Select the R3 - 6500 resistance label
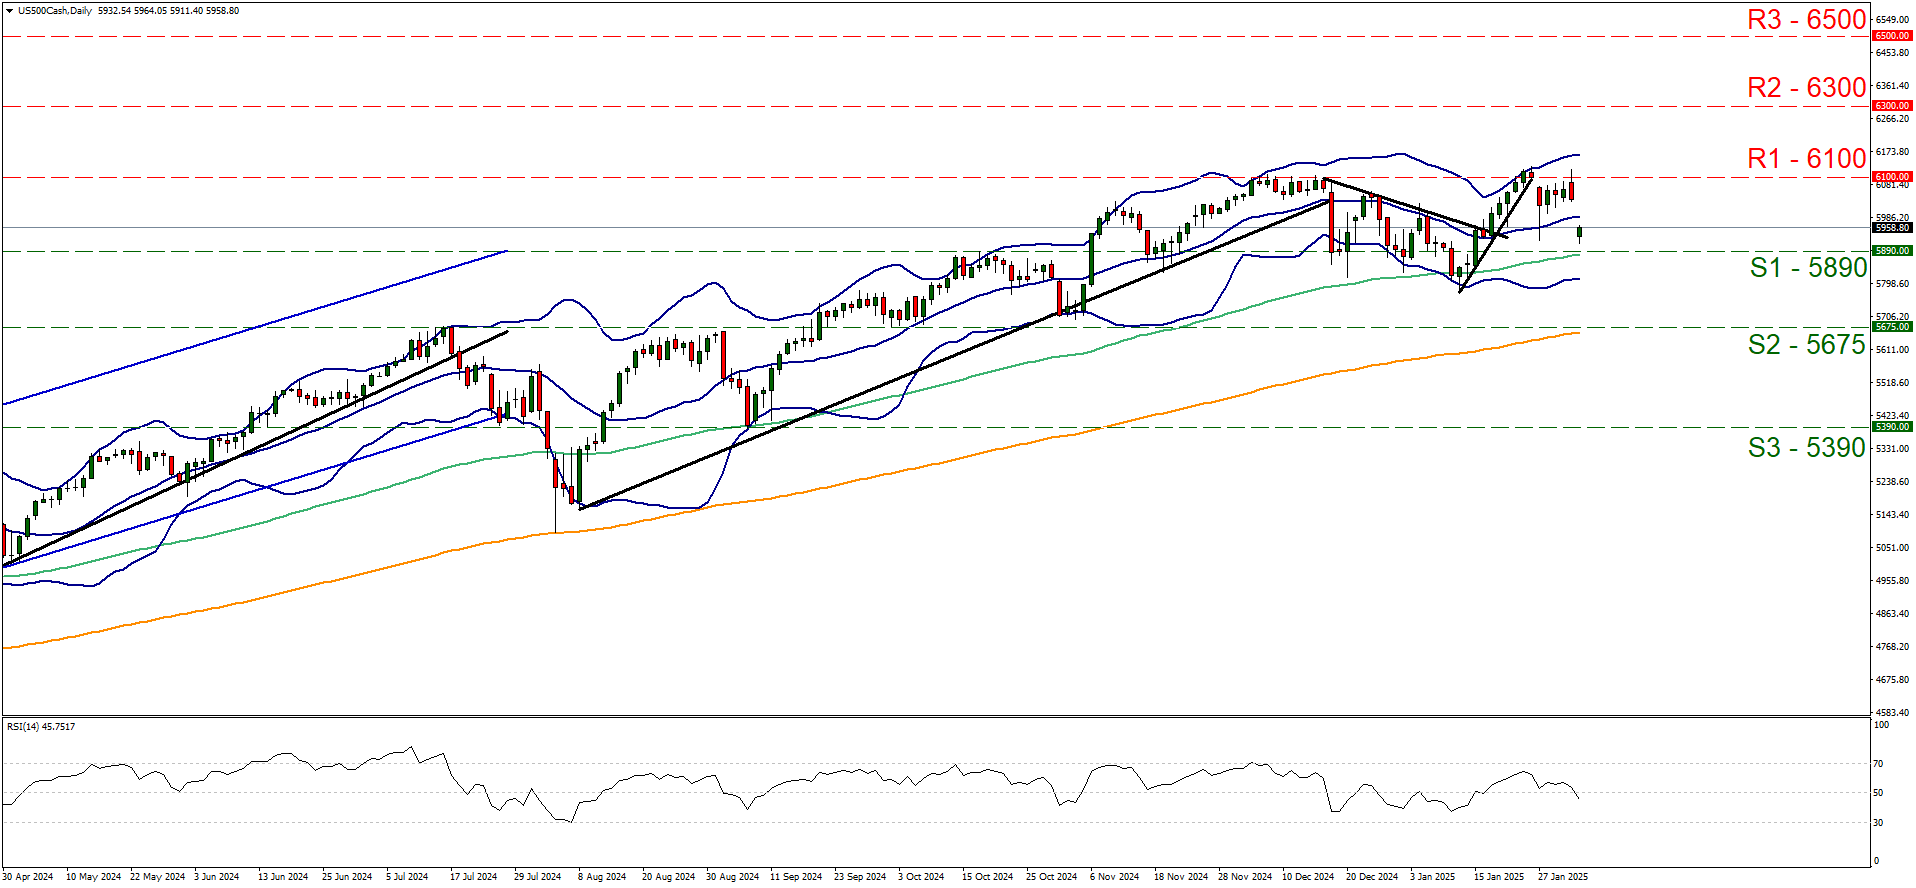This screenshot has height=888, width=1916. pos(1806,20)
